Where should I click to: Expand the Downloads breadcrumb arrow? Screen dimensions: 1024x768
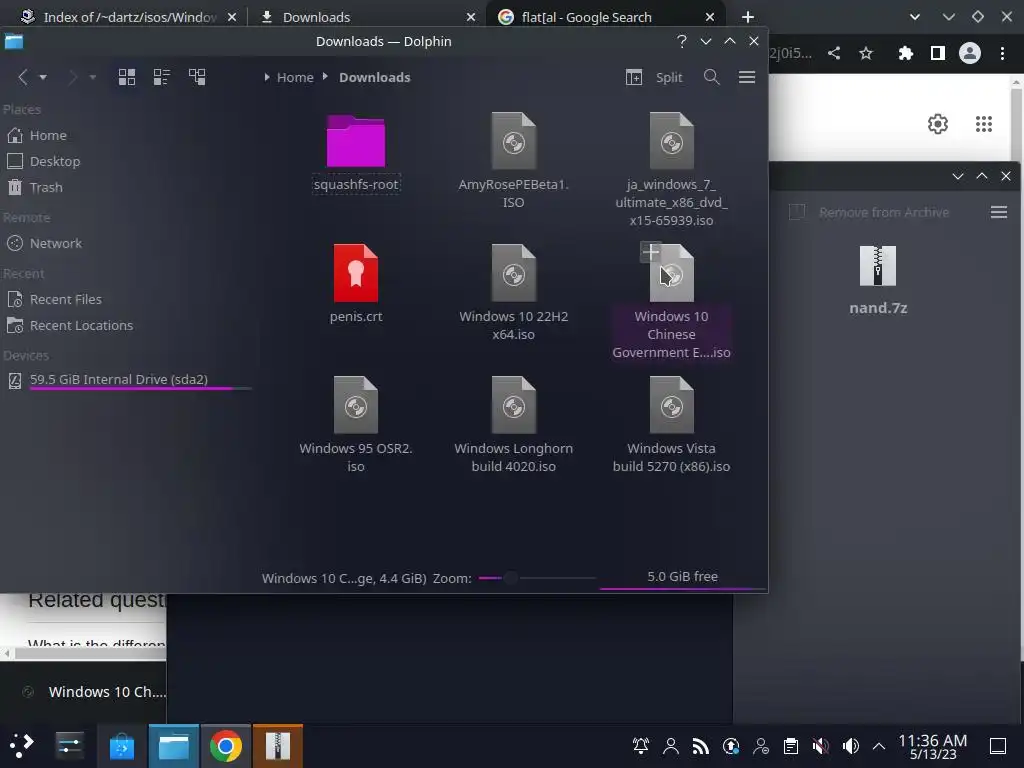325,77
